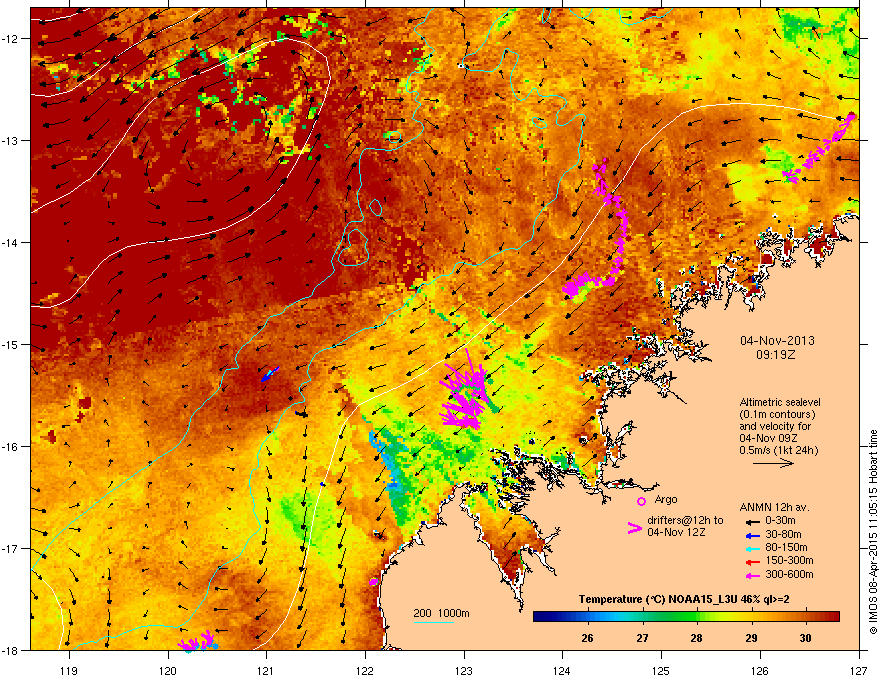The height and width of the screenshot is (680, 880).
Task: Click the '80-150m' depth label
Action: click(786, 548)
